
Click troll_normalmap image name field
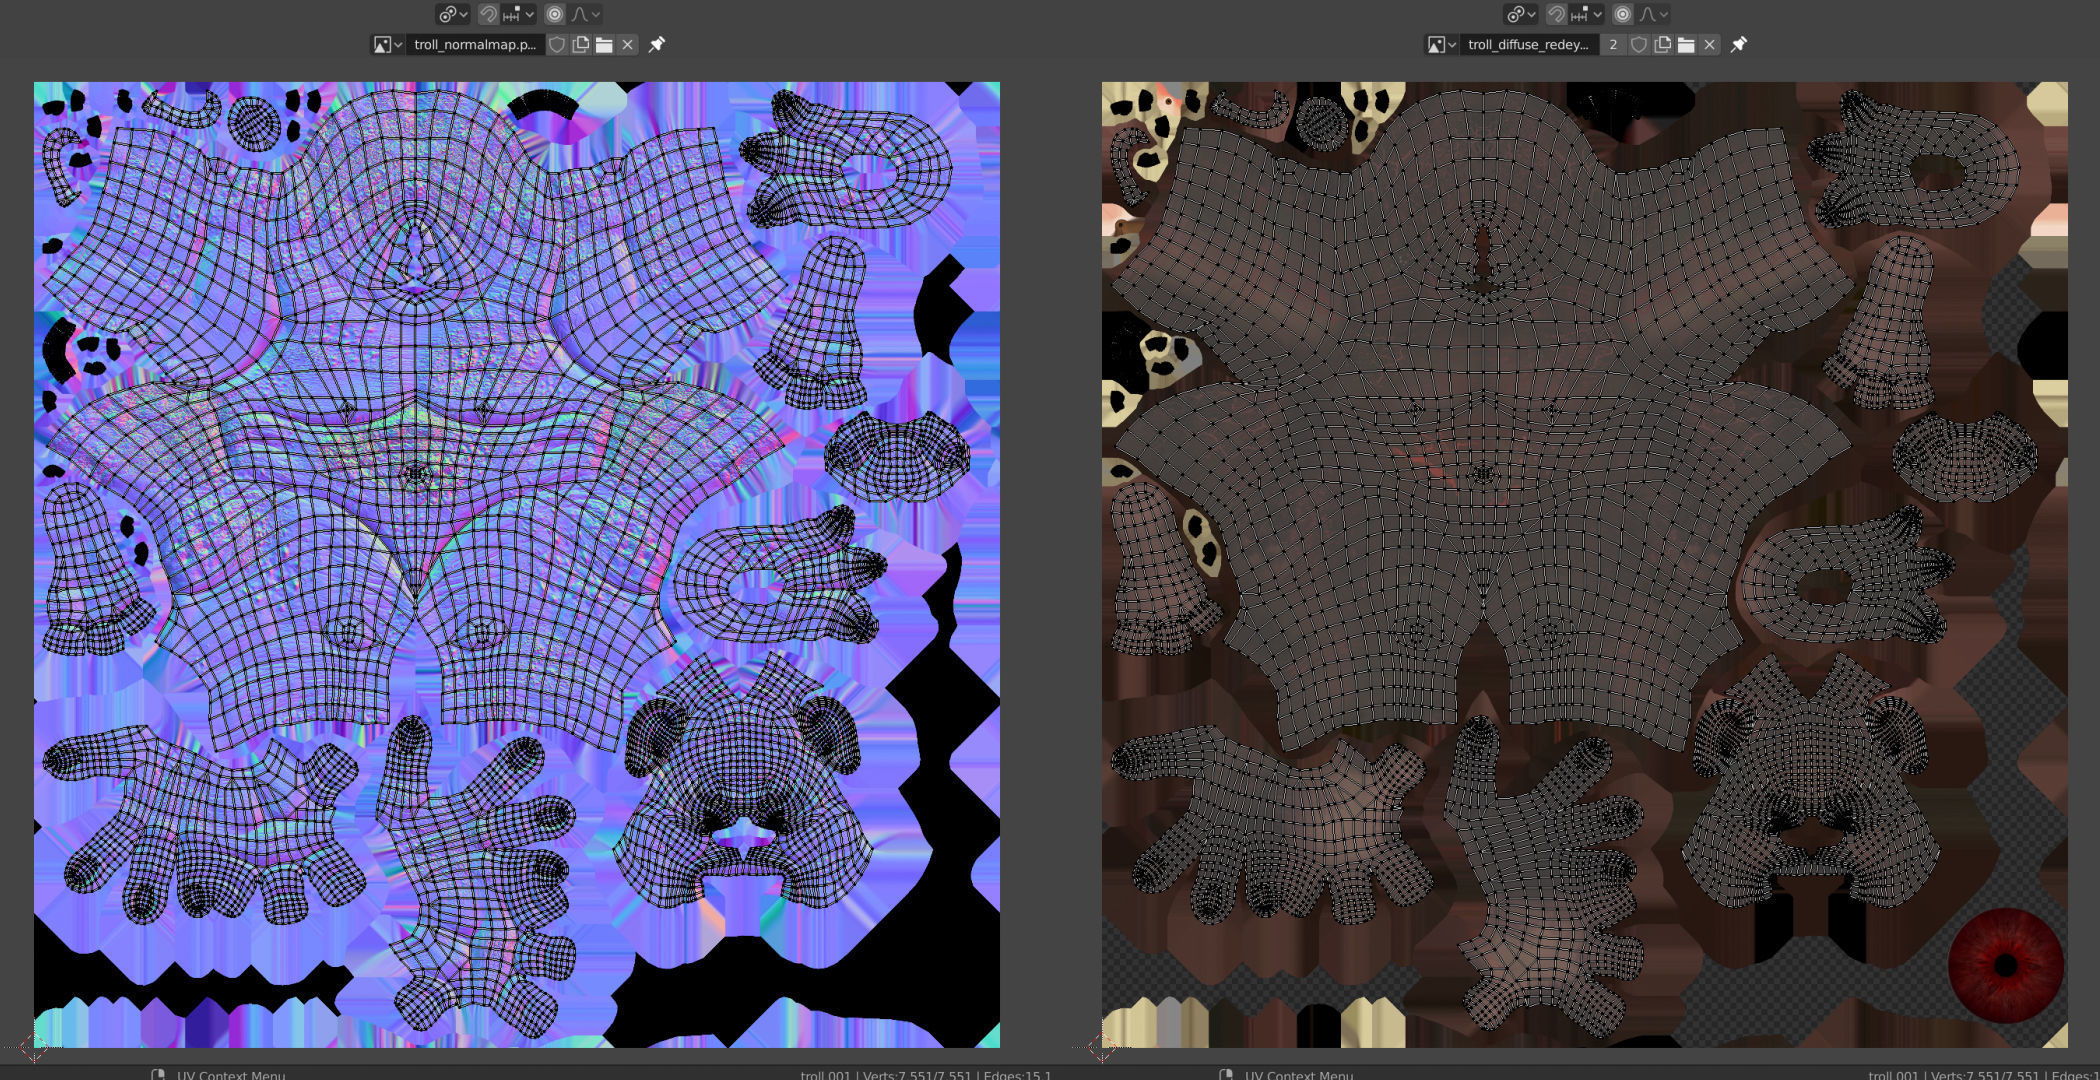(x=474, y=44)
